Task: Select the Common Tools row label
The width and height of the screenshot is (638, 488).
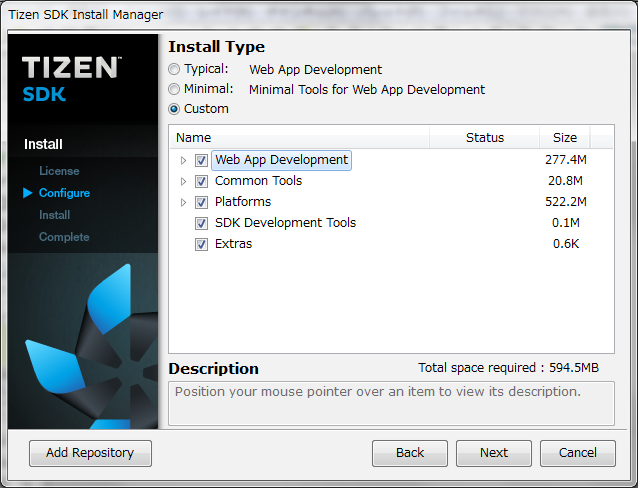Action: (258, 181)
